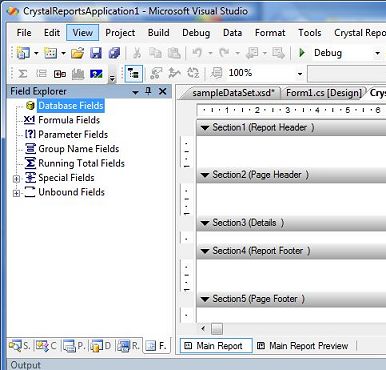The width and height of the screenshot is (386, 370).
Task: Click the New Project toolbar icon
Action: click(24, 53)
